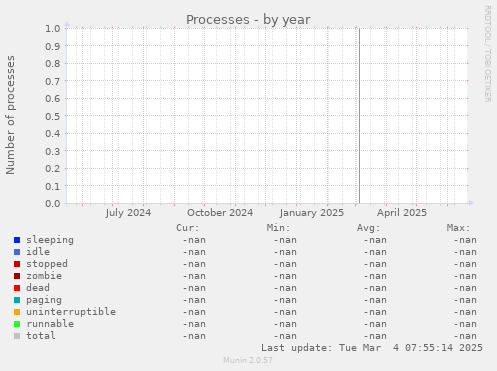The height and width of the screenshot is (371, 497).
Task: Select the 'total' legend label
Action: coord(41,336)
